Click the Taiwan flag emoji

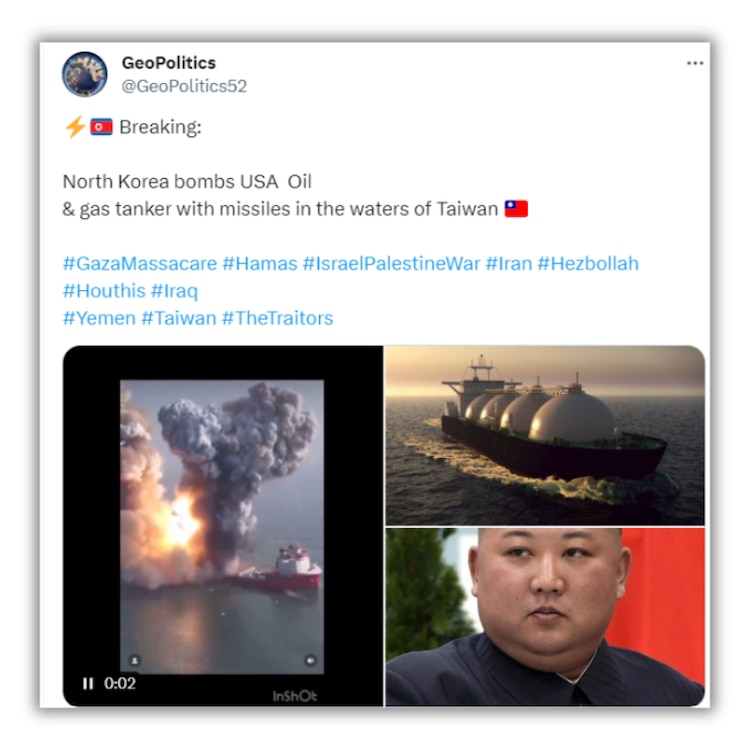click(516, 209)
